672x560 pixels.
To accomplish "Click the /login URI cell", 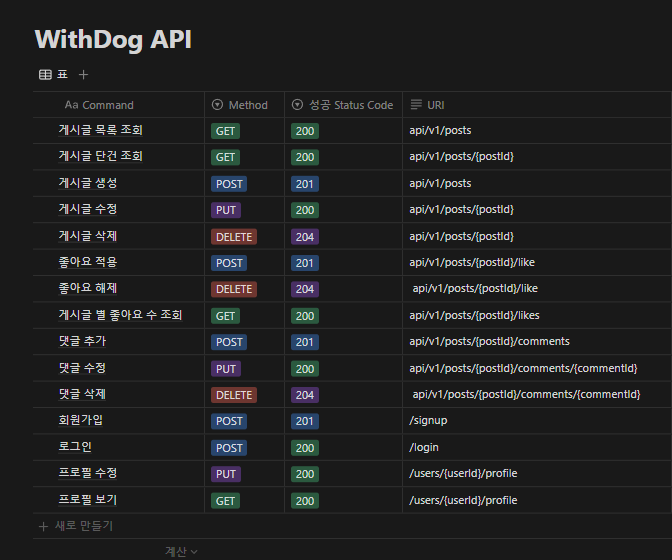I will tap(537, 447).
